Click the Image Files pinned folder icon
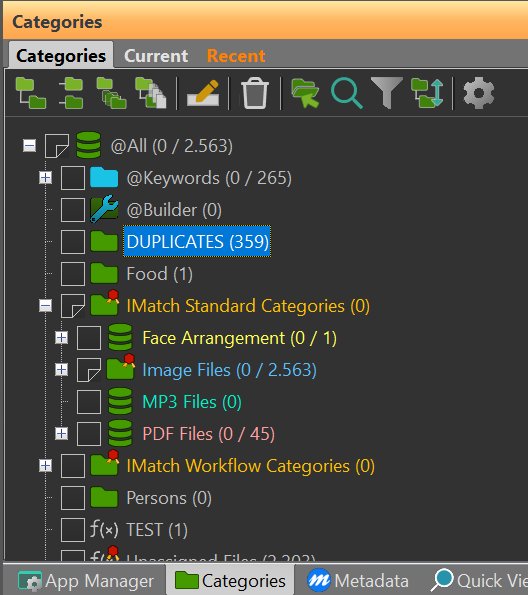 (x=121, y=367)
